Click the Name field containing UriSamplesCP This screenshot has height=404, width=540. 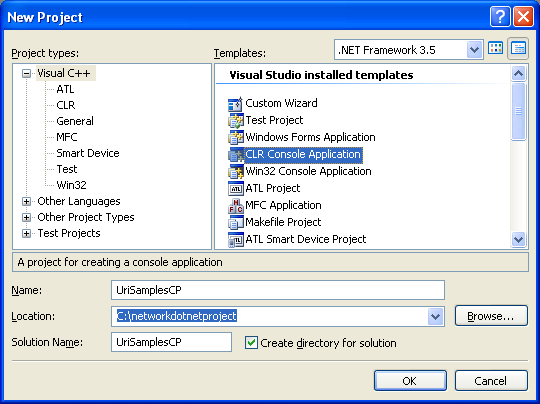point(278,290)
